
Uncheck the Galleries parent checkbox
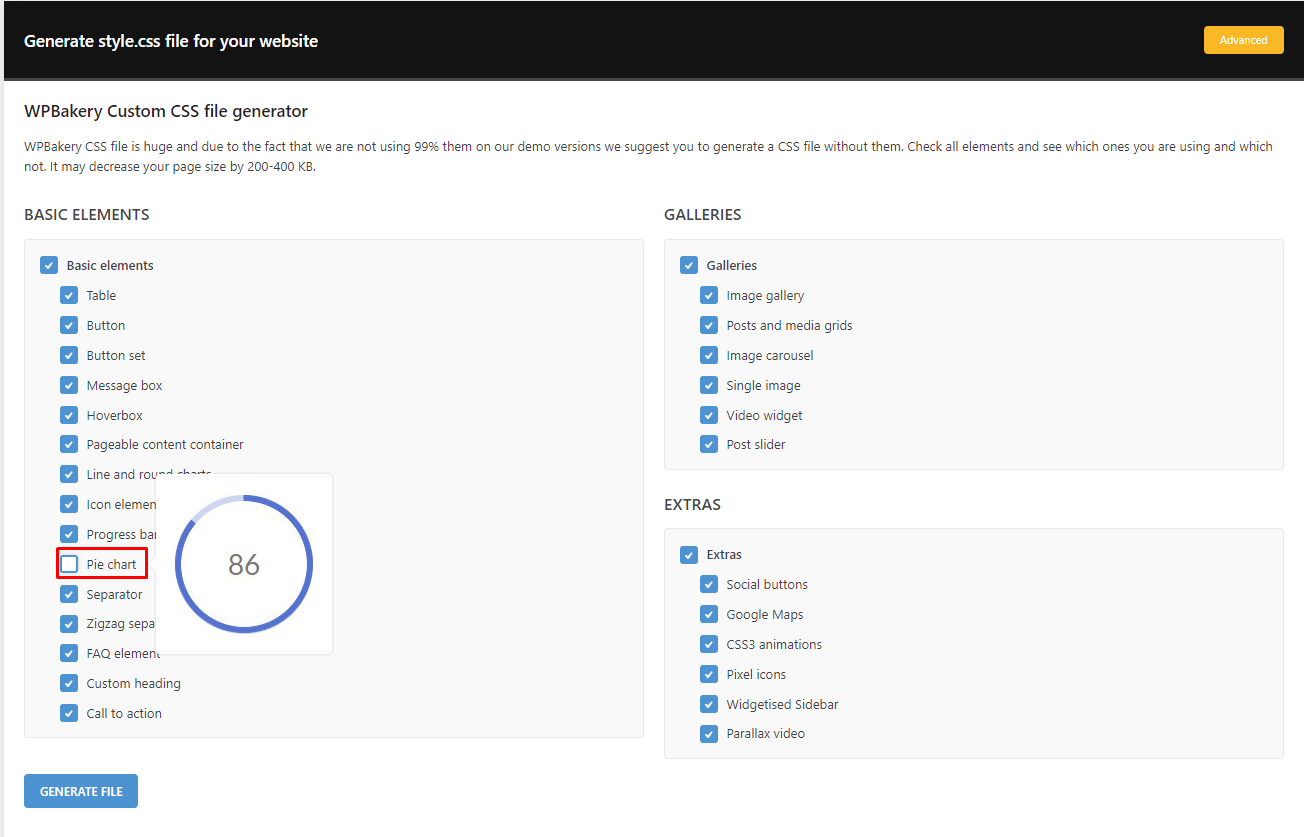pyautogui.click(x=689, y=265)
